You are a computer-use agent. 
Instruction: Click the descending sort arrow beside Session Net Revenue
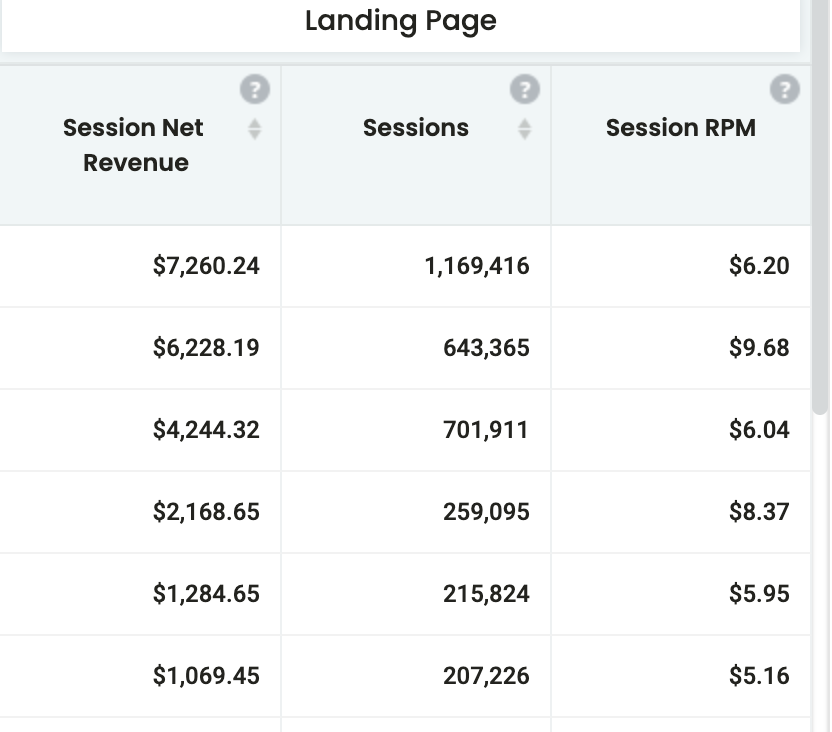257,133
